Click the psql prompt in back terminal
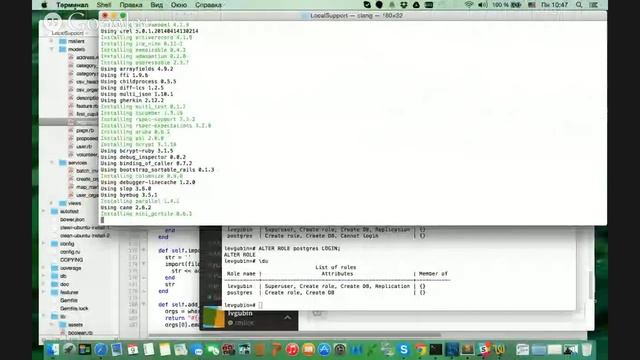640x360 pixels. tap(243, 305)
